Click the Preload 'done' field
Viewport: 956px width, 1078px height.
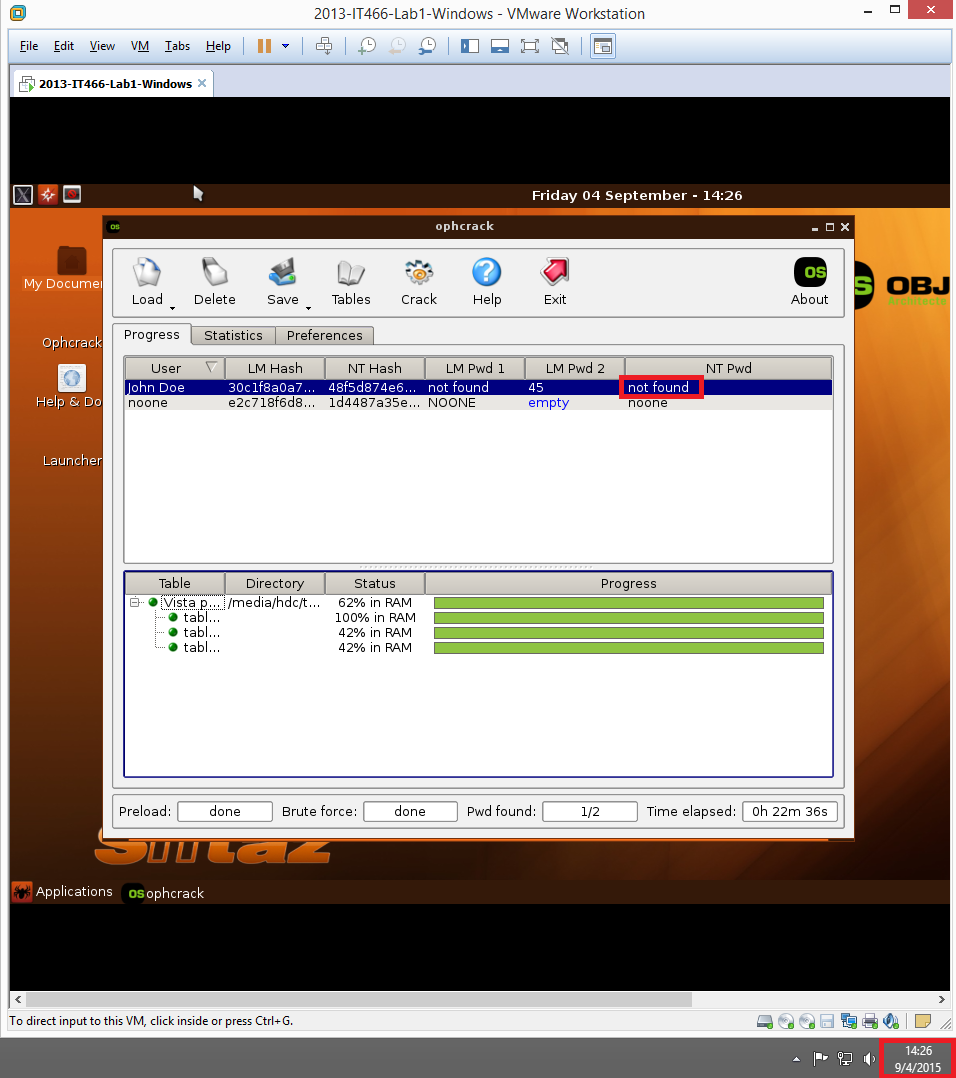click(225, 811)
